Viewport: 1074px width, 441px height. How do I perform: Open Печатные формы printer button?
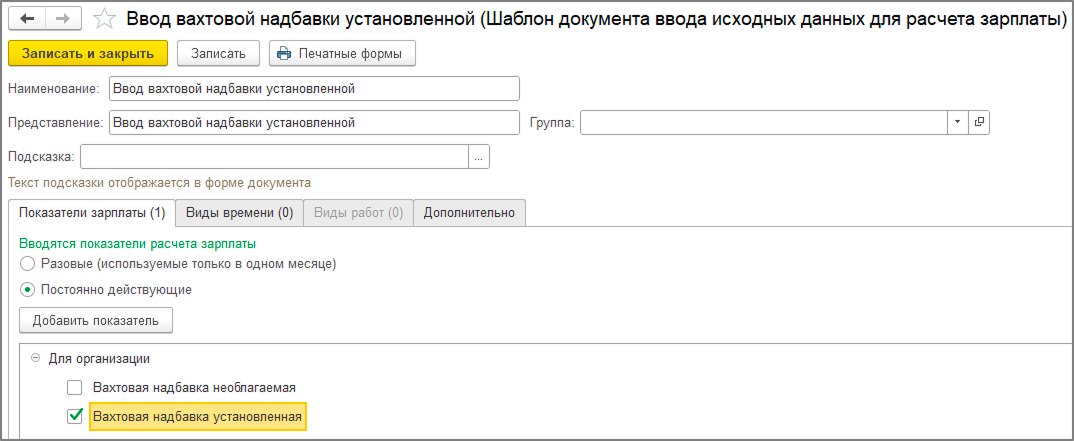[x=342, y=53]
